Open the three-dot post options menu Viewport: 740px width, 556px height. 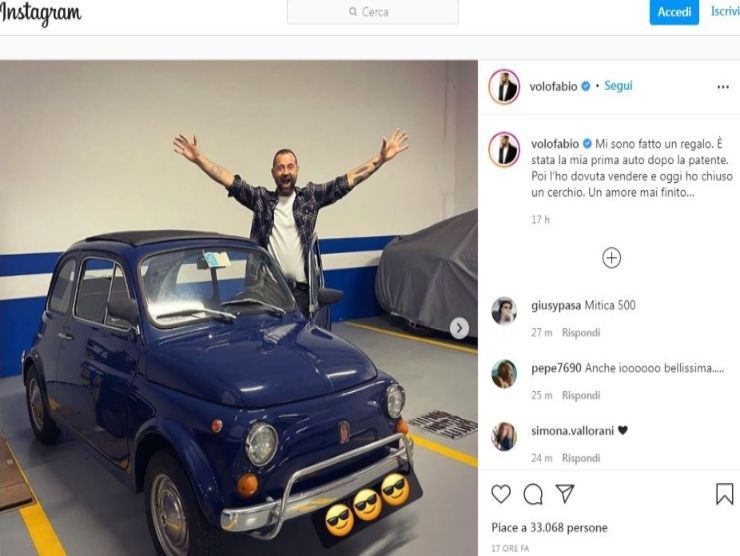pyautogui.click(x=723, y=87)
